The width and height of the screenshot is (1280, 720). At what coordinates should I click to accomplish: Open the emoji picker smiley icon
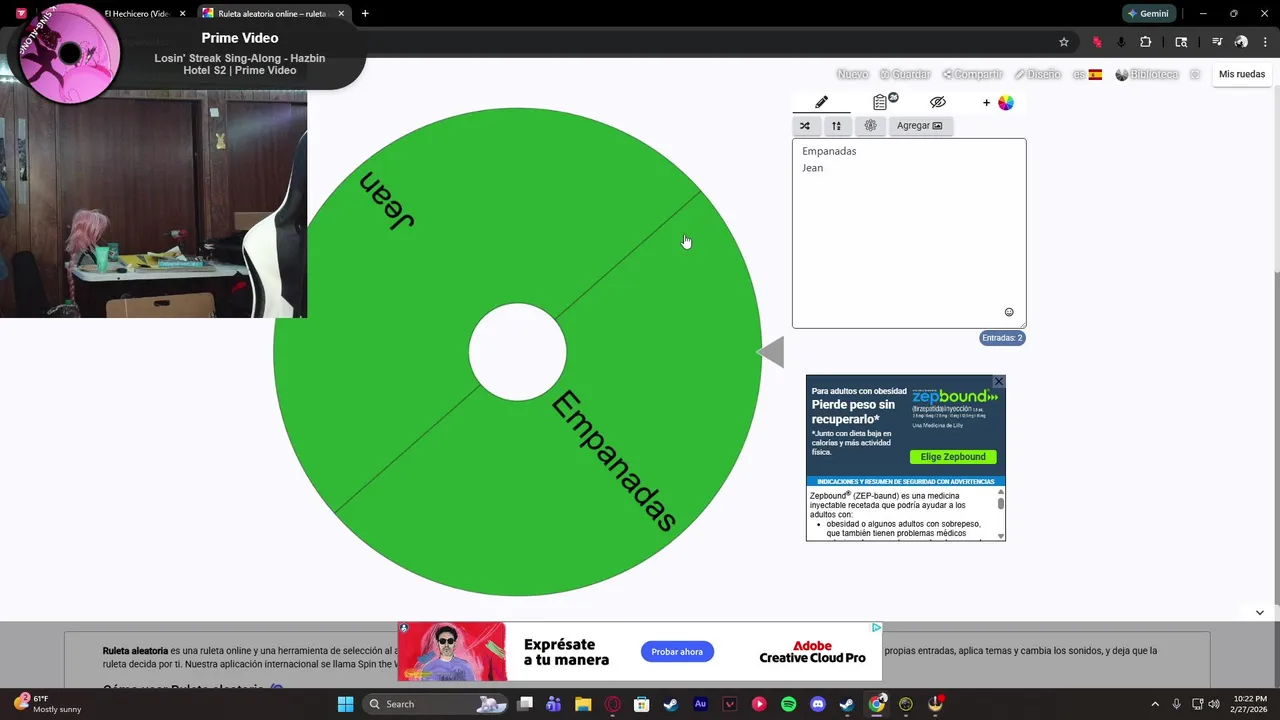1009,312
